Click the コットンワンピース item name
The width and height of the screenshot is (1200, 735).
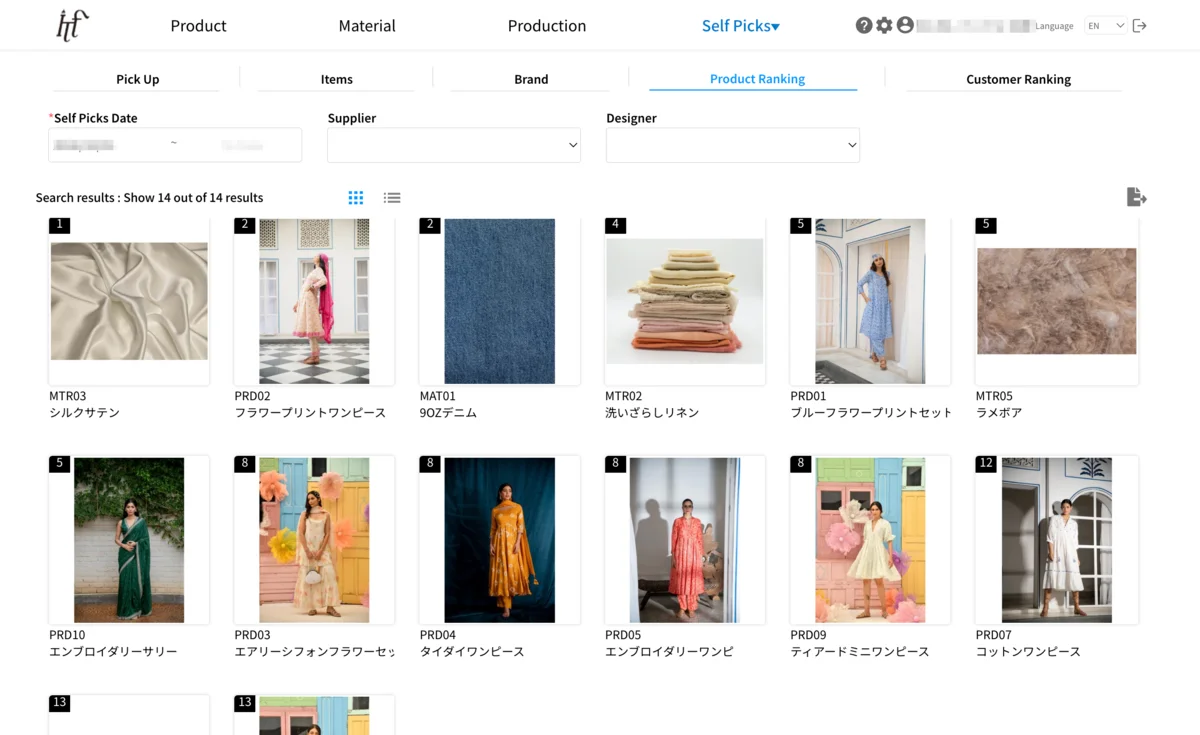tap(1028, 652)
